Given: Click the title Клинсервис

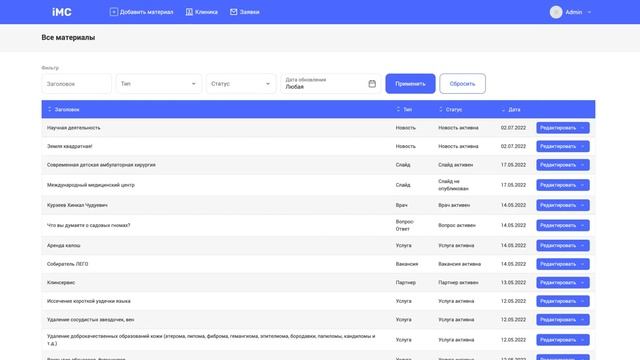Looking at the screenshot, I should tap(61, 282).
